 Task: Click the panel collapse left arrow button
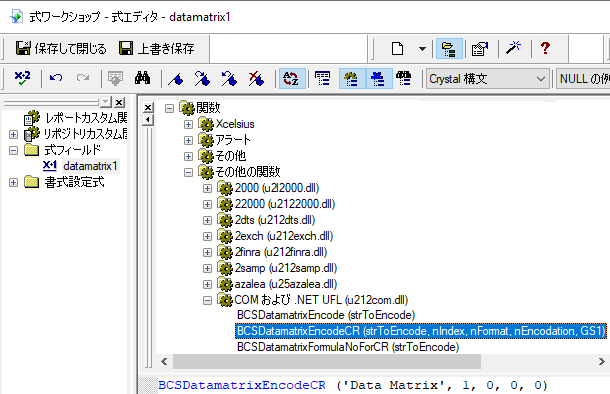coord(148,120)
